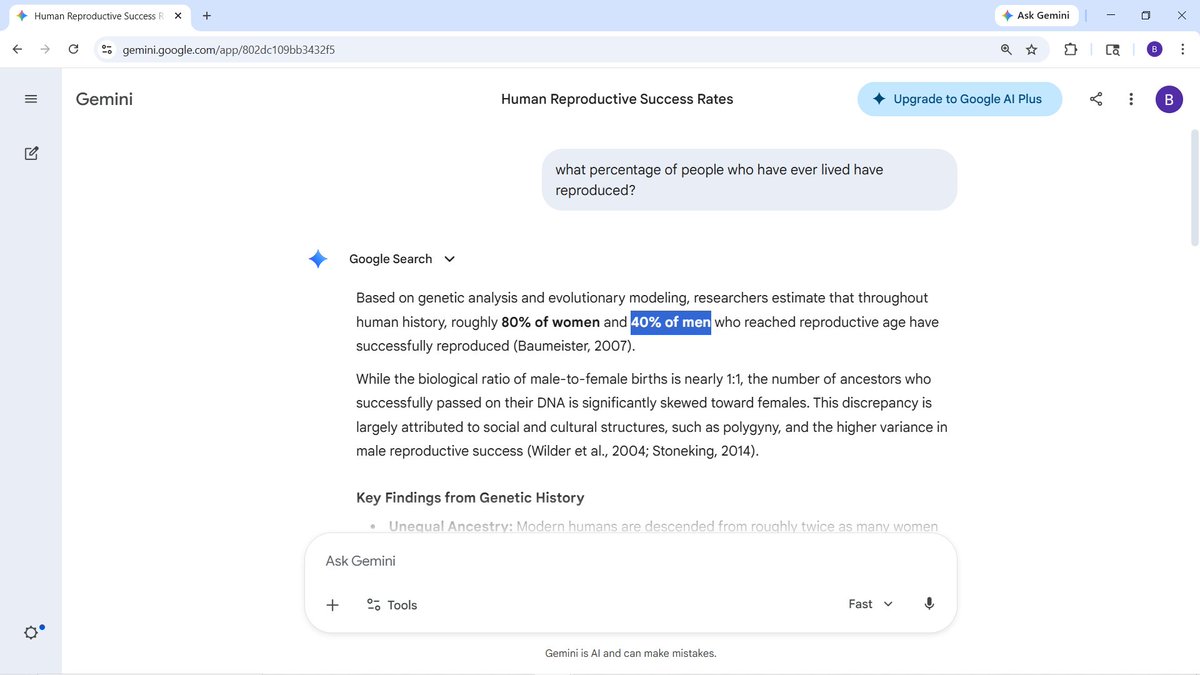This screenshot has width=1200, height=675.
Task: Go forward using the browser forward arrow
Action: pos(45,49)
